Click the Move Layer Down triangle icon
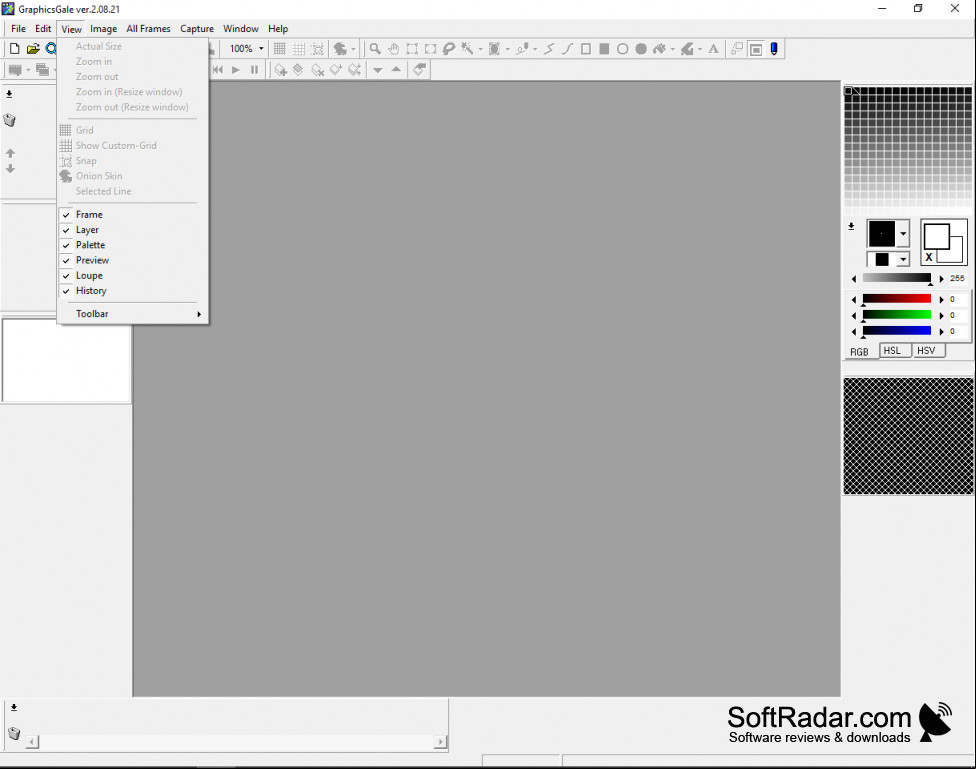976x769 pixels. 377,70
